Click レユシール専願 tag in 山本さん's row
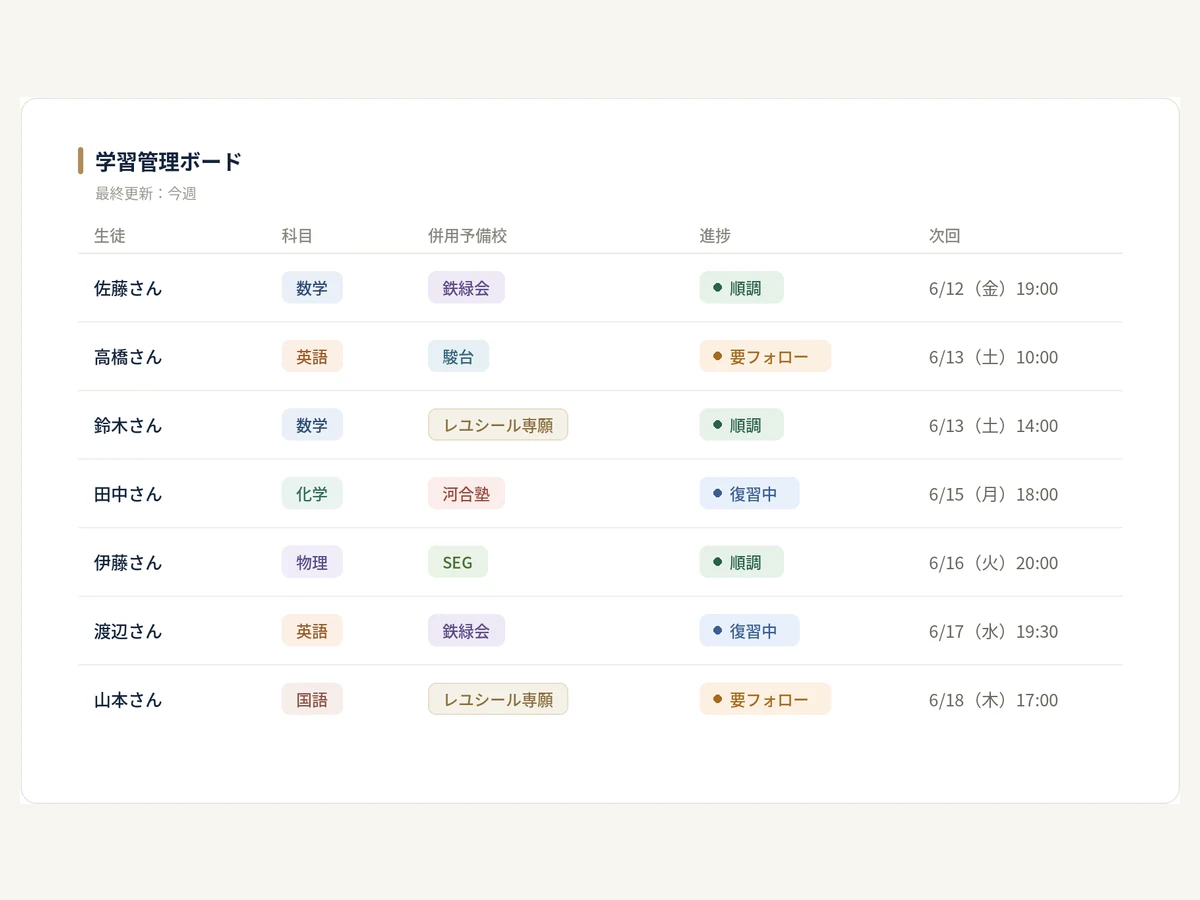 click(498, 700)
